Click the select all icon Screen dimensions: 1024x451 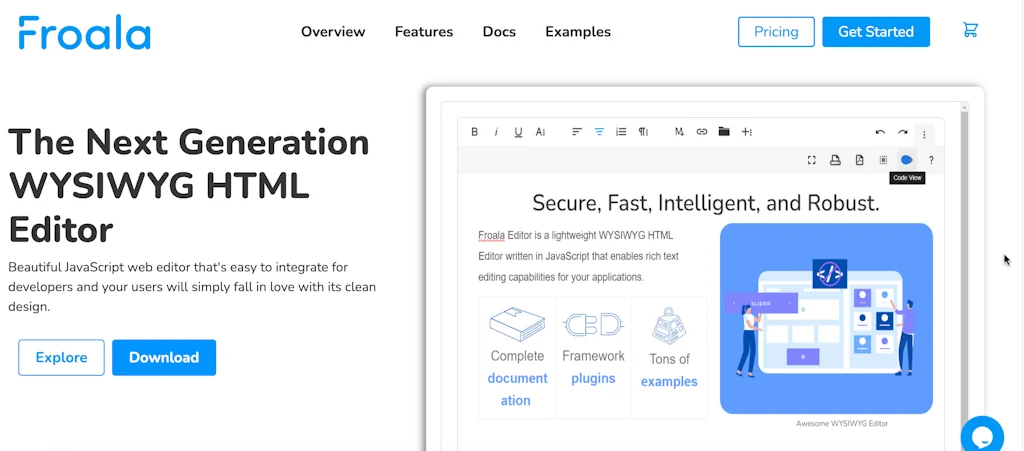tap(883, 160)
